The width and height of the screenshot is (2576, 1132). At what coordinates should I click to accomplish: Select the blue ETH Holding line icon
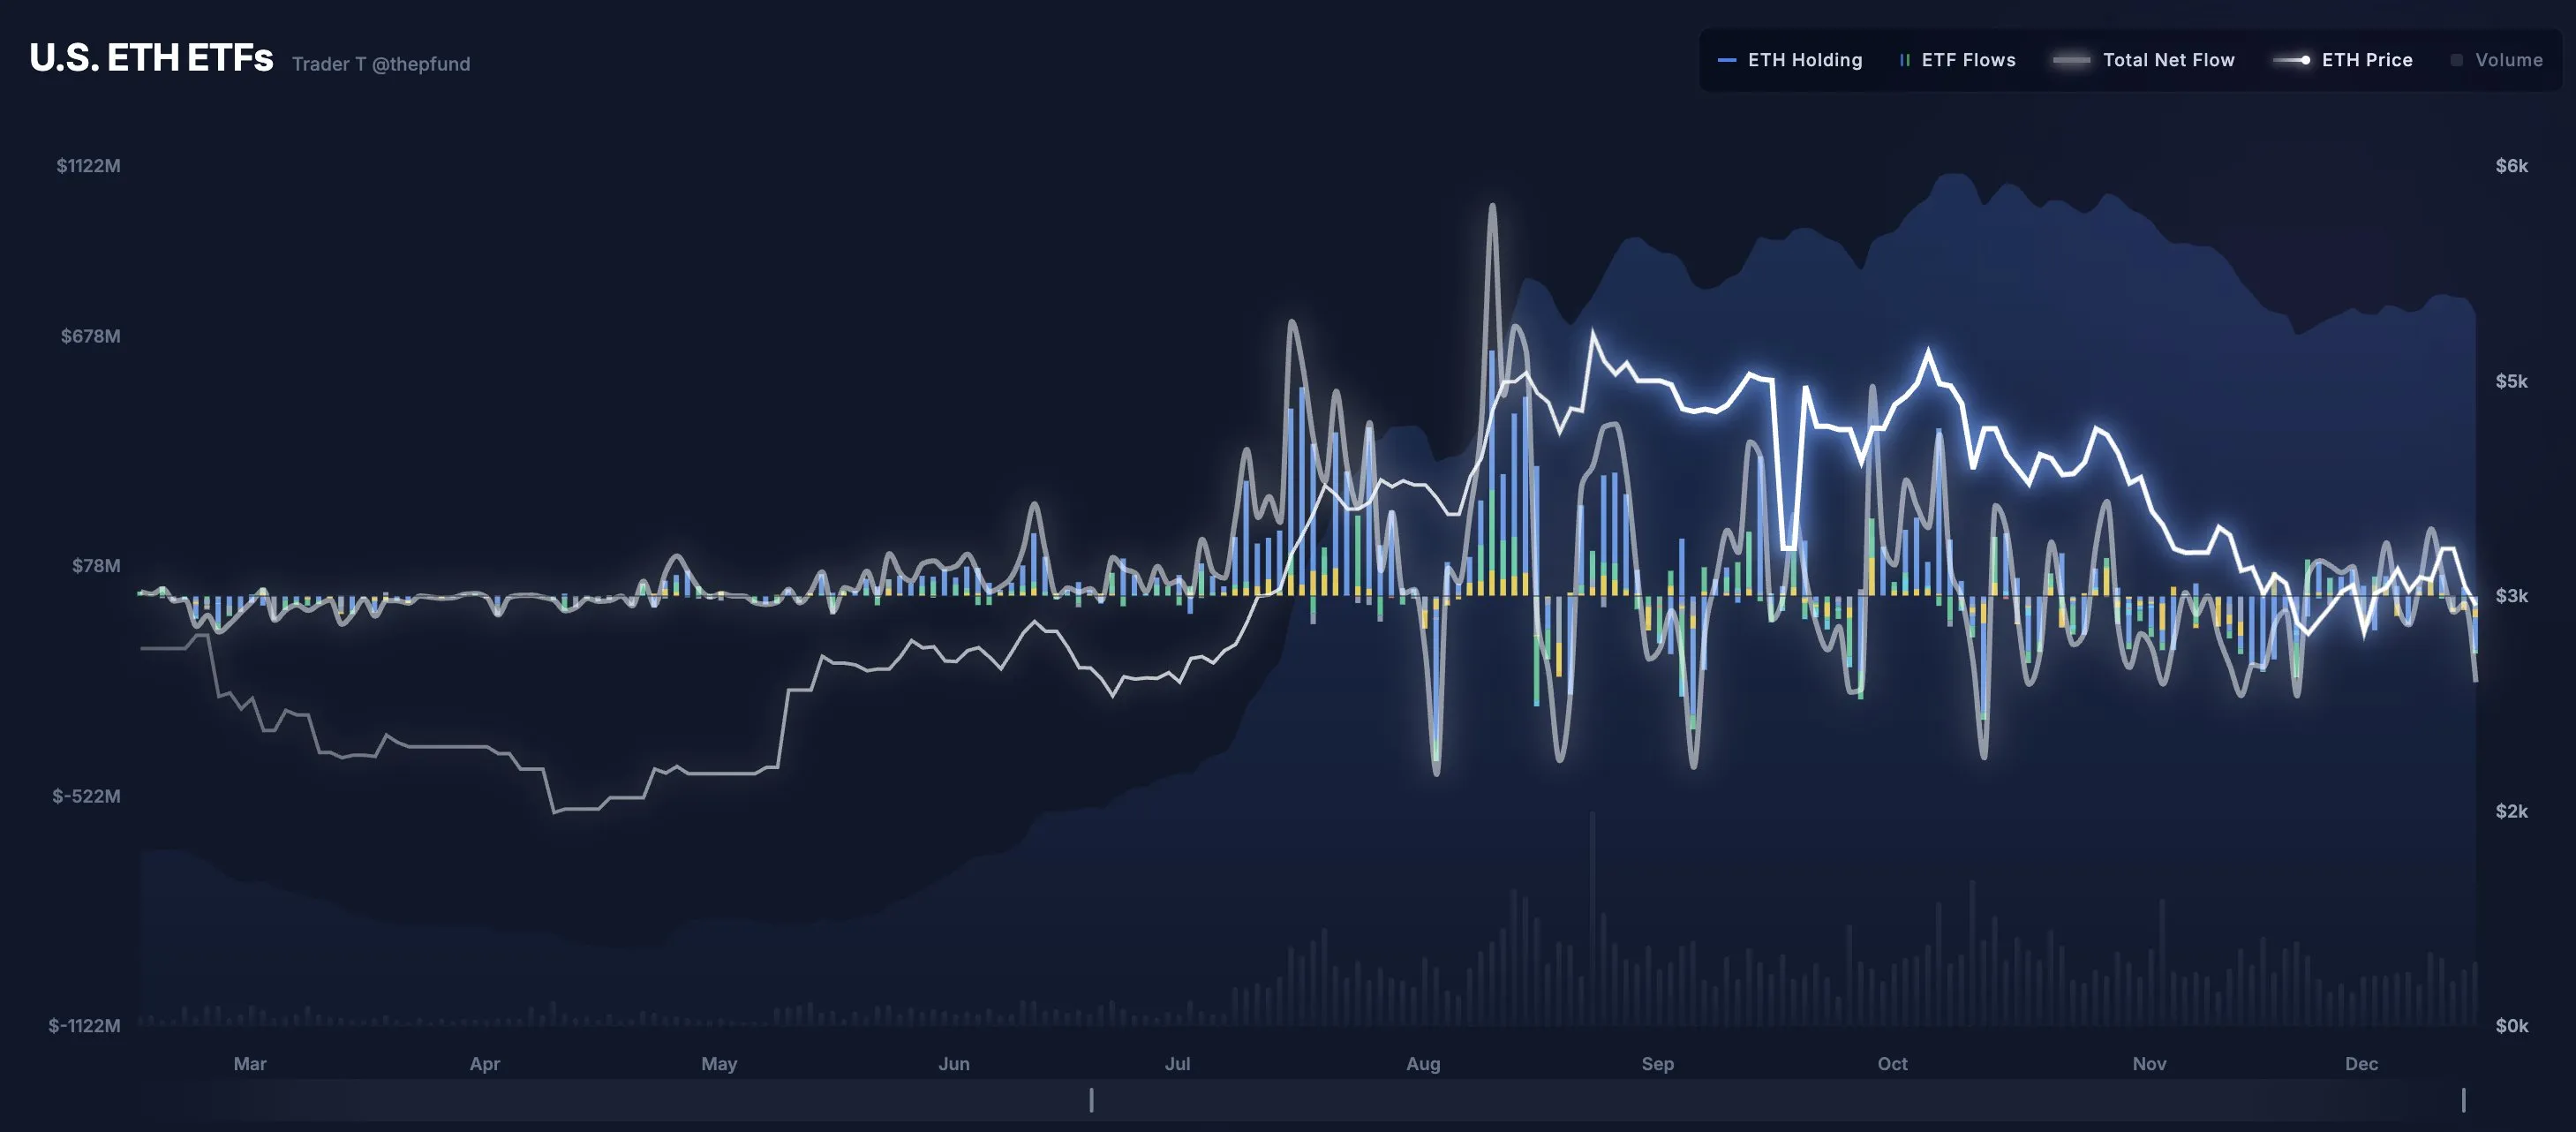point(1725,60)
